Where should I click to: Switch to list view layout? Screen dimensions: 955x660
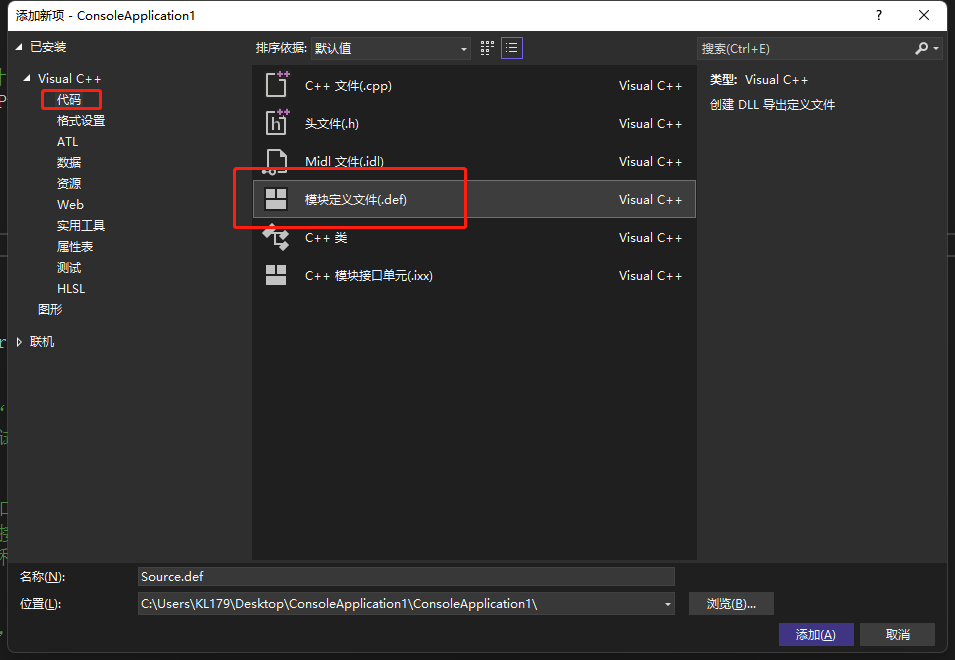click(511, 48)
